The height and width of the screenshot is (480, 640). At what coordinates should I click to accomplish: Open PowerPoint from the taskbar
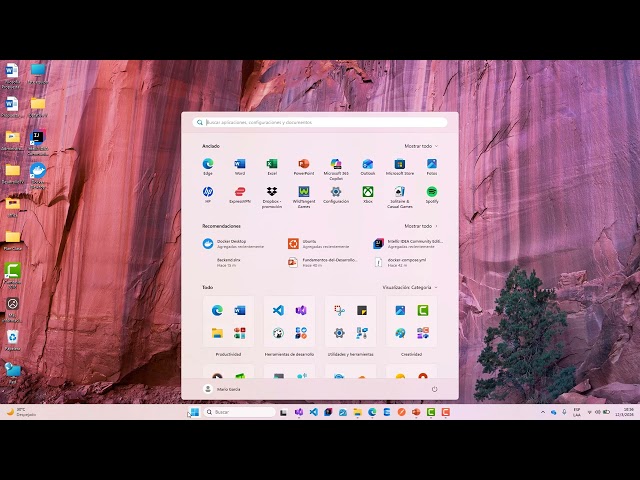tap(416, 412)
